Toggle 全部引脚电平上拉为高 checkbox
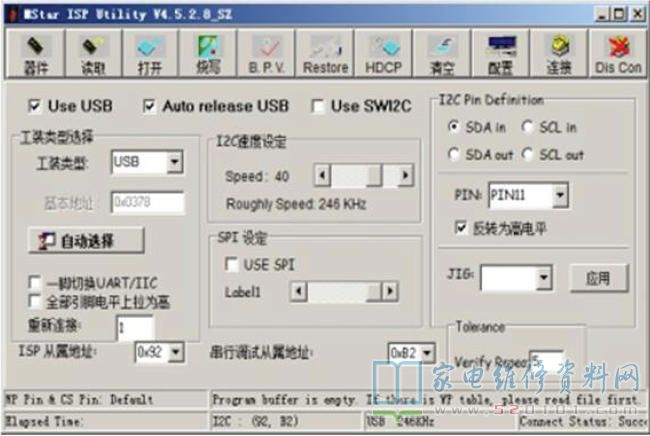 [x=34, y=301]
